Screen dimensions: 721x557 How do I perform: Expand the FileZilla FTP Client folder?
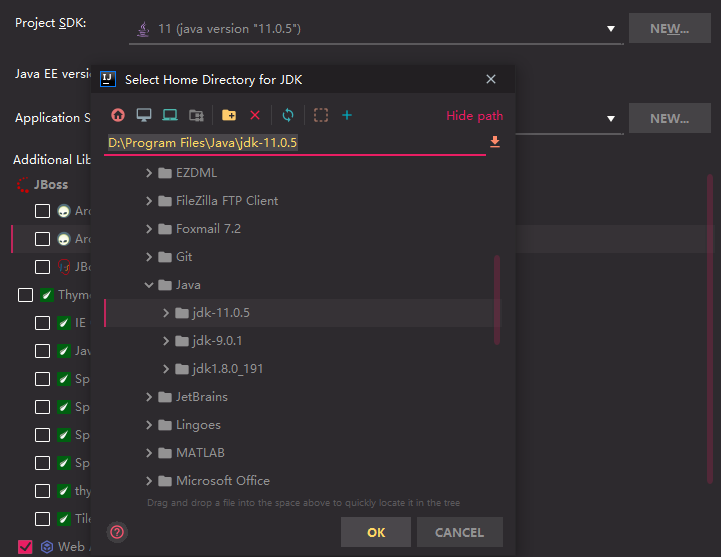pos(149,201)
